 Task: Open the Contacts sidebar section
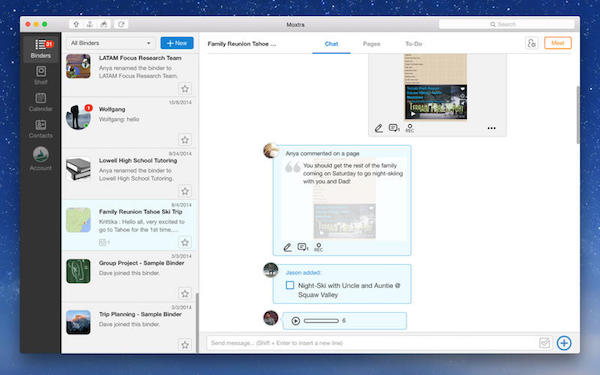[41, 129]
